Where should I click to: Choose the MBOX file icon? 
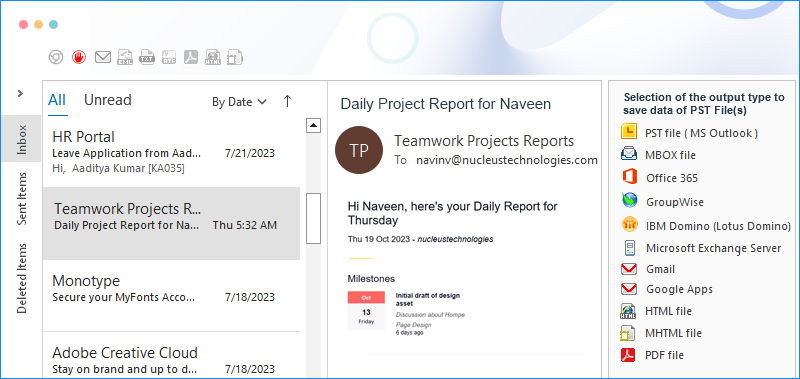(629, 154)
